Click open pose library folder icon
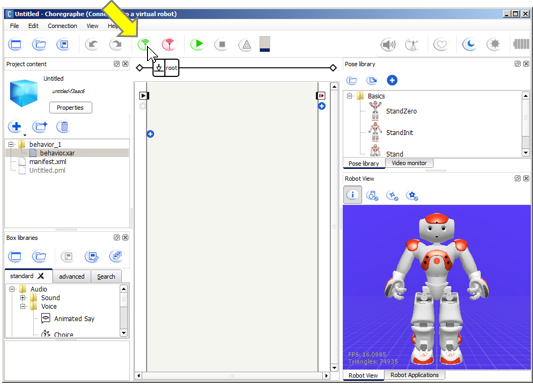The height and width of the screenshot is (390, 533). 352,81
